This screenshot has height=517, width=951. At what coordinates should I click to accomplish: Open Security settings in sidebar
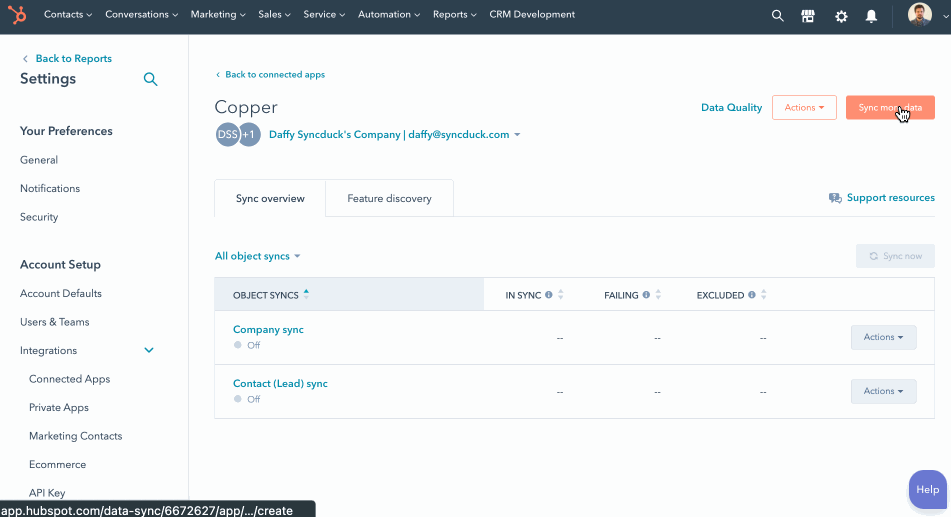[x=39, y=217]
